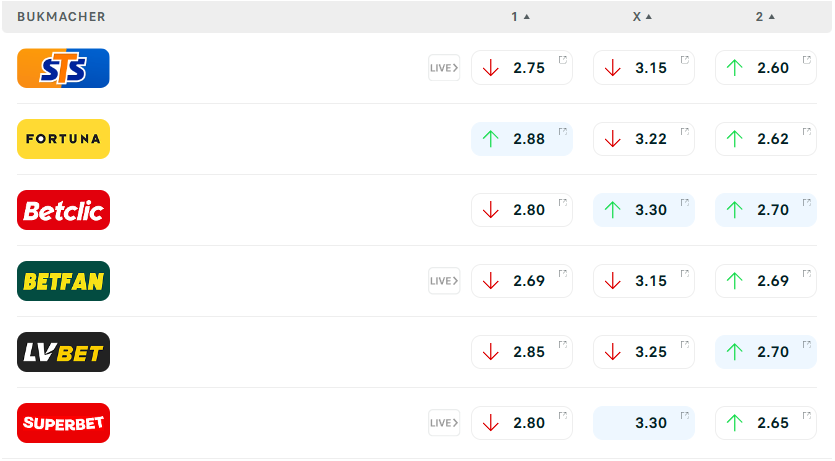Open the Superbet bookmaker logo
This screenshot has height=461, width=835.
click(63, 423)
